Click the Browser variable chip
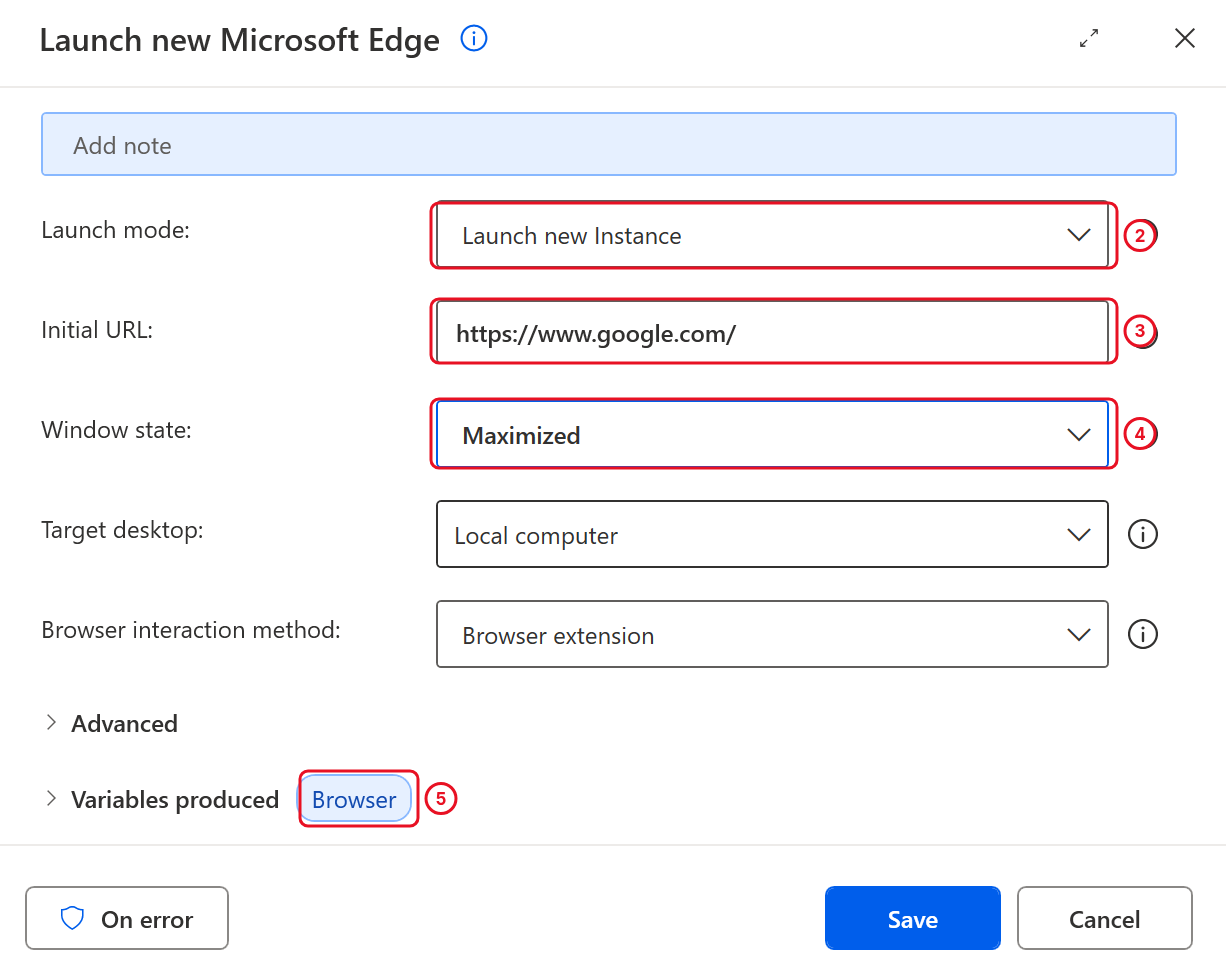 click(355, 799)
